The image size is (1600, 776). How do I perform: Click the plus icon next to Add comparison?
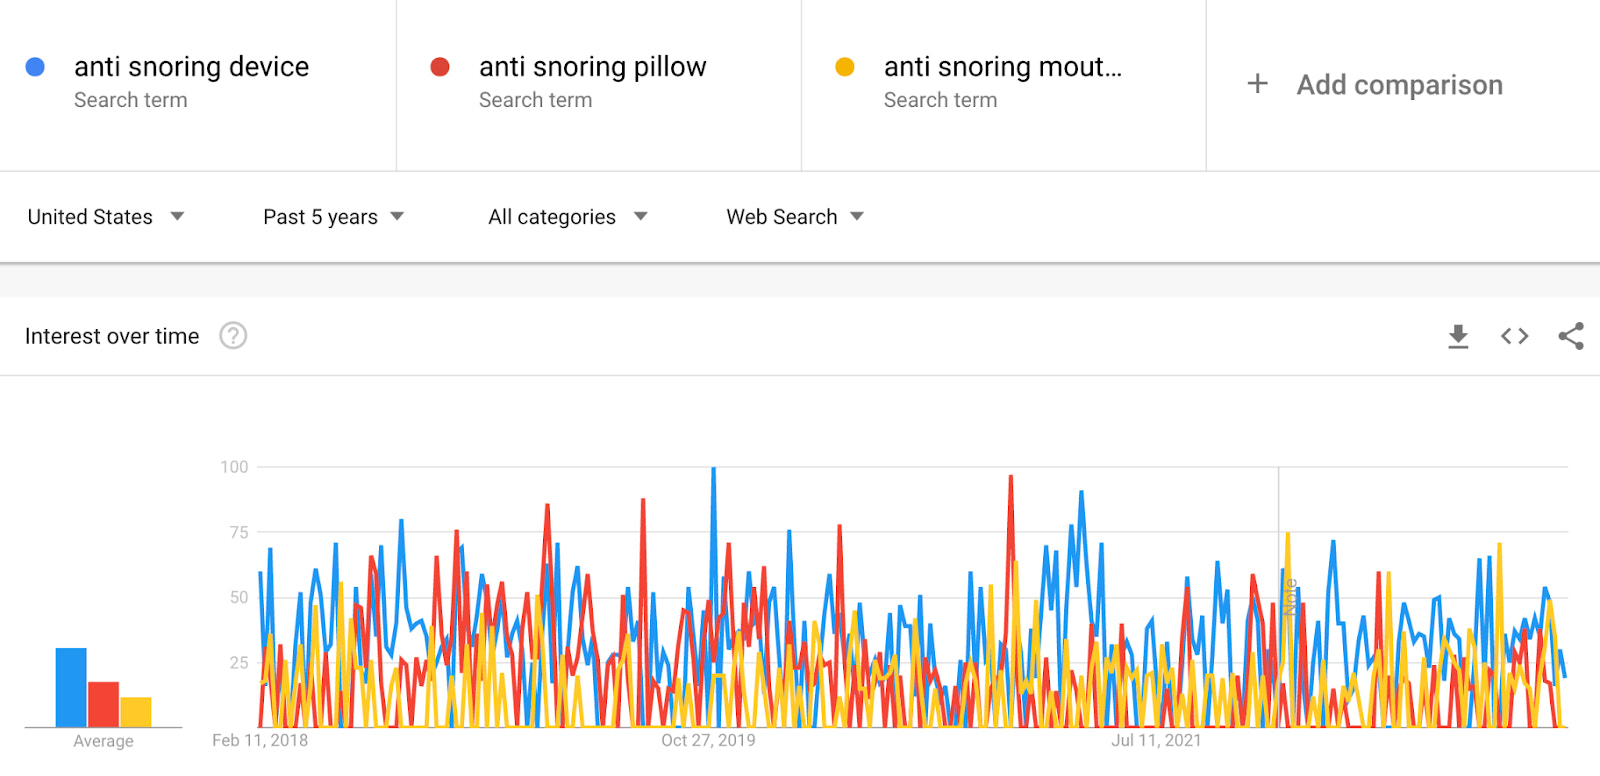1257,84
